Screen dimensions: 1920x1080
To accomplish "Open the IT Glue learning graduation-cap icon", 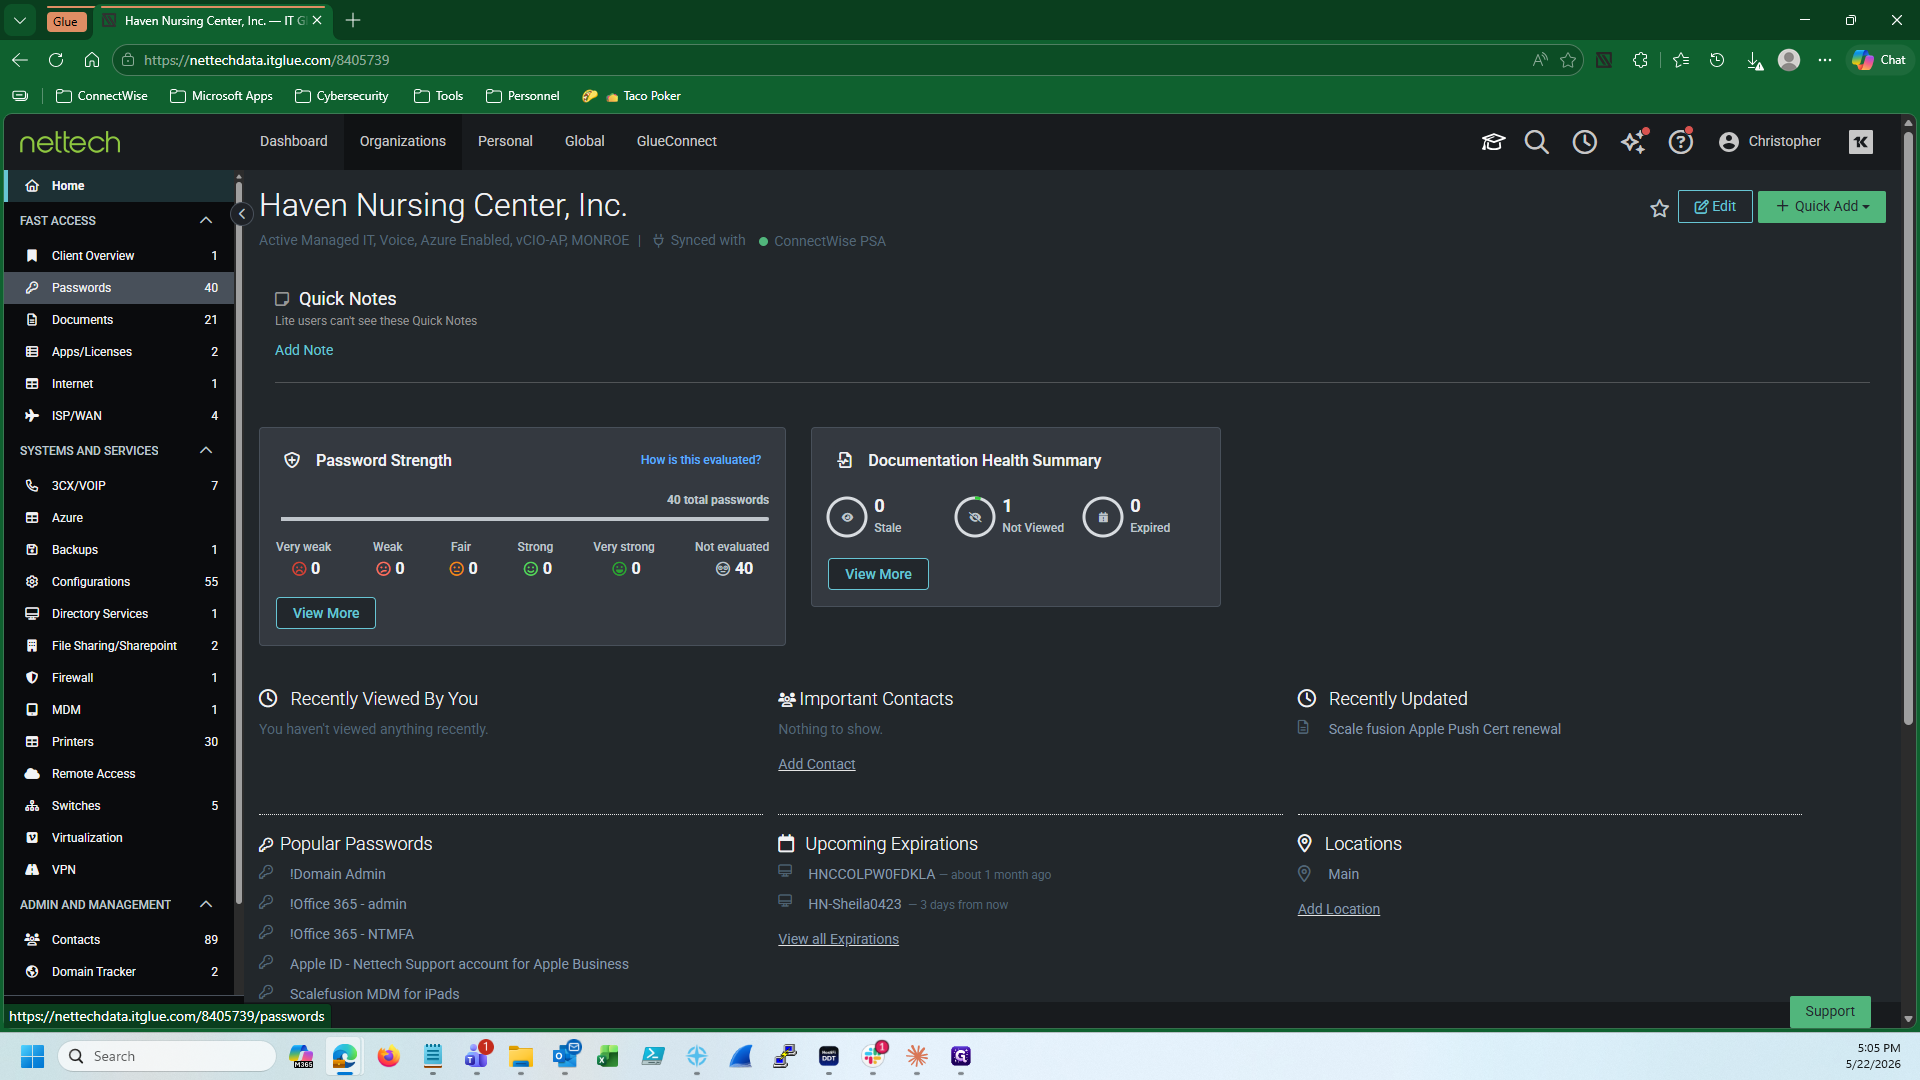I will (x=1493, y=142).
